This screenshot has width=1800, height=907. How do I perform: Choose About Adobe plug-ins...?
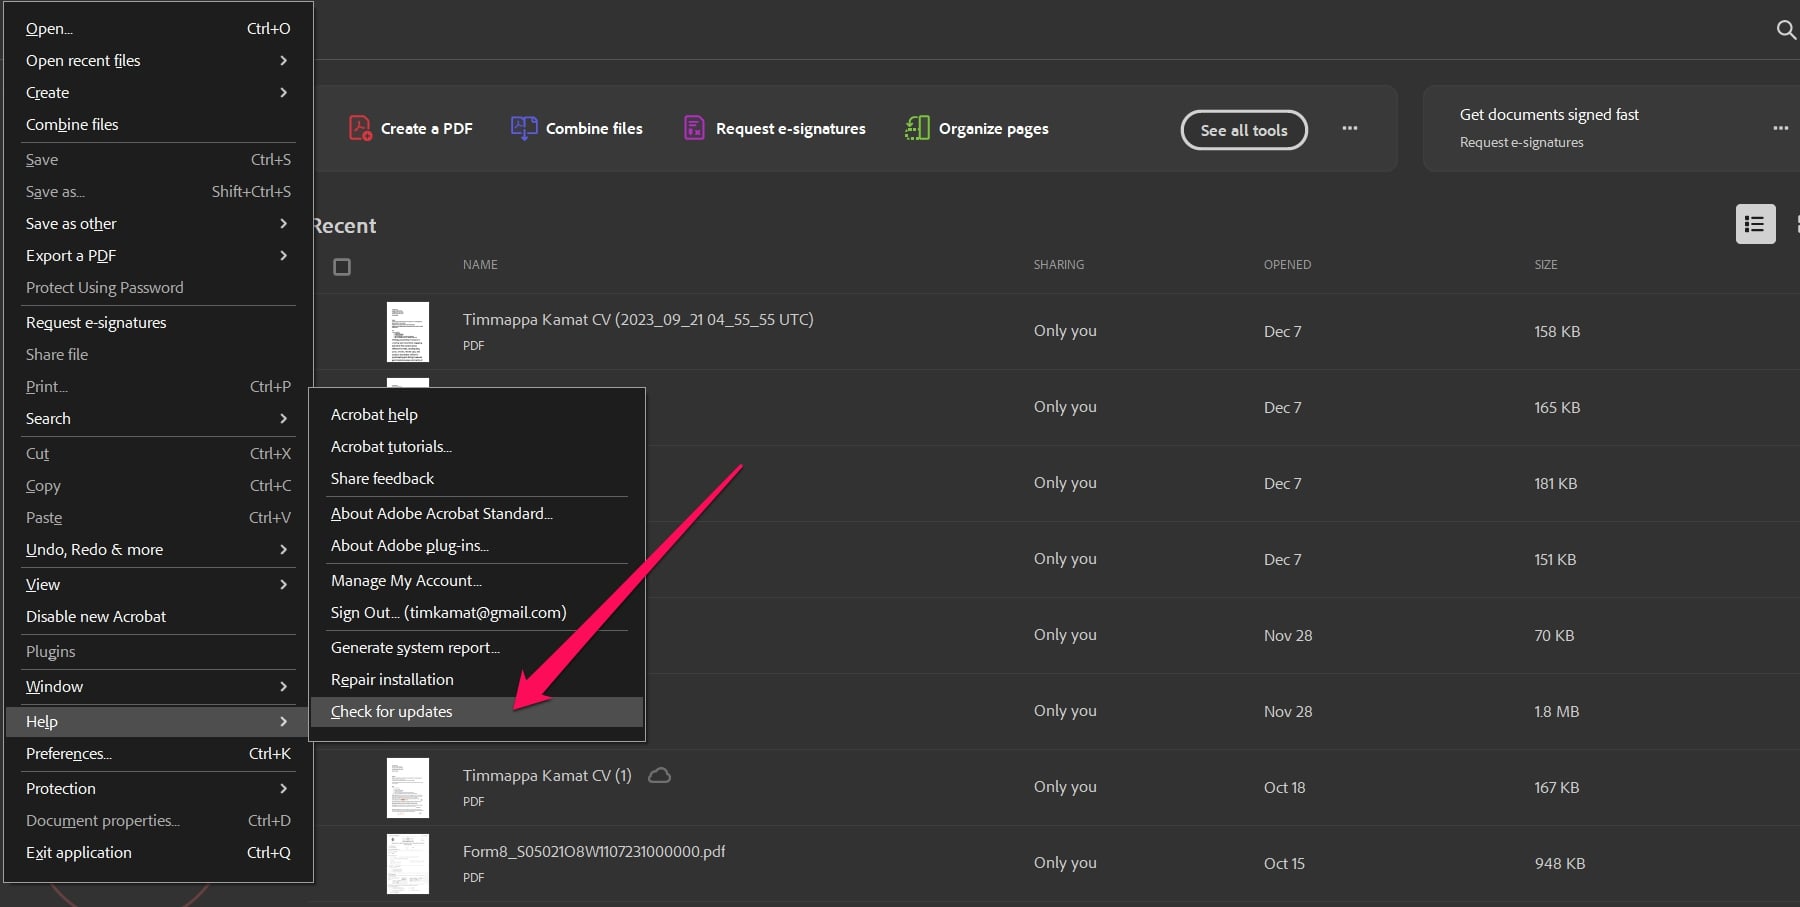pyautogui.click(x=477, y=545)
